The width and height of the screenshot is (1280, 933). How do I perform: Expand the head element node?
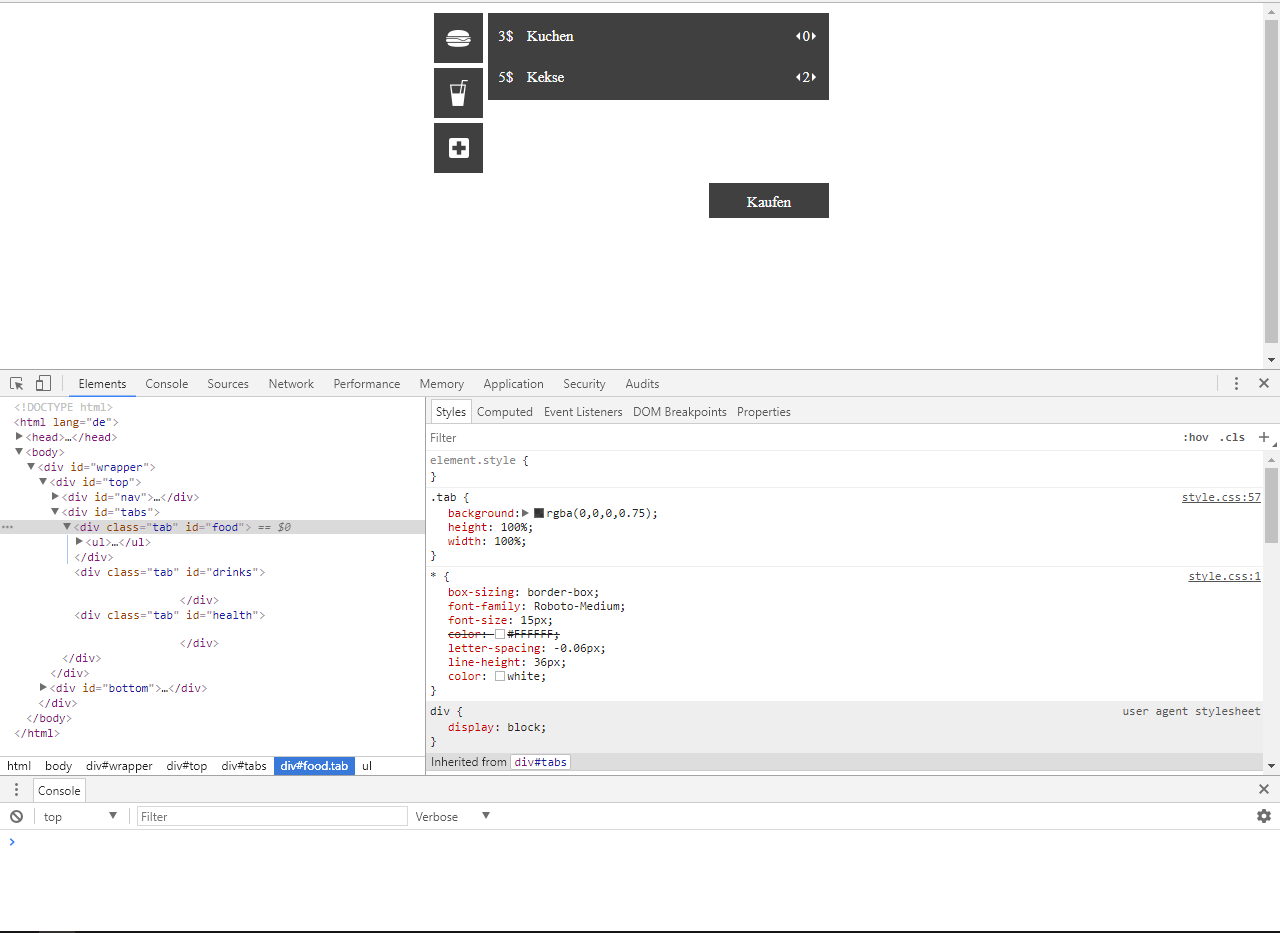coord(20,437)
